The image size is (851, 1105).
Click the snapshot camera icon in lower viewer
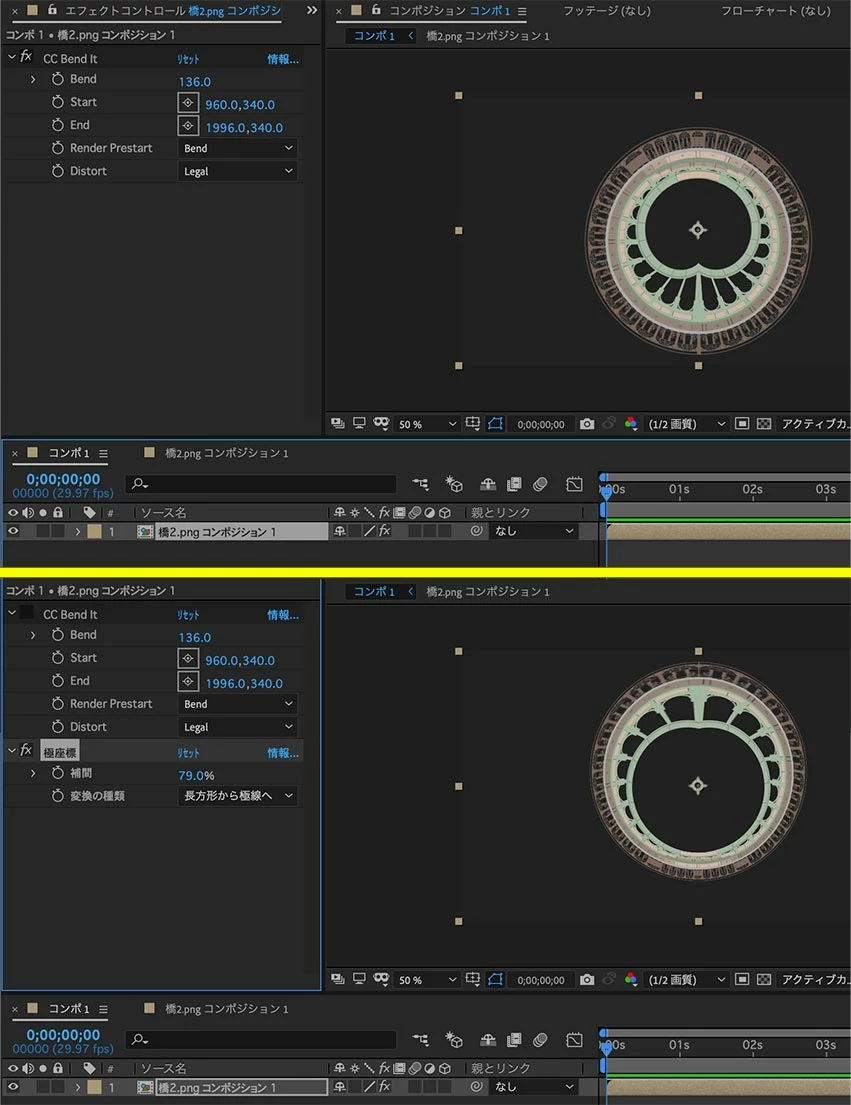click(587, 980)
